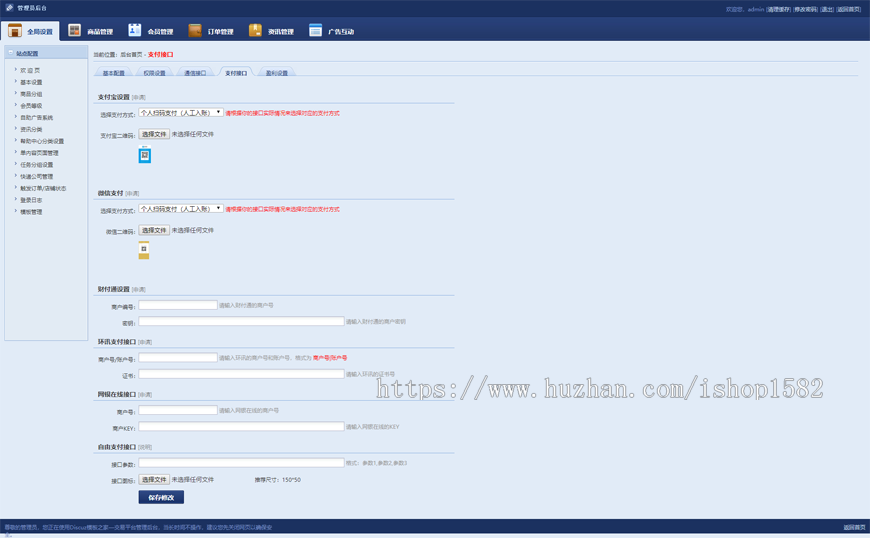Open 微信支付 payment method dropdown
This screenshot has width=870, height=538.
181,209
